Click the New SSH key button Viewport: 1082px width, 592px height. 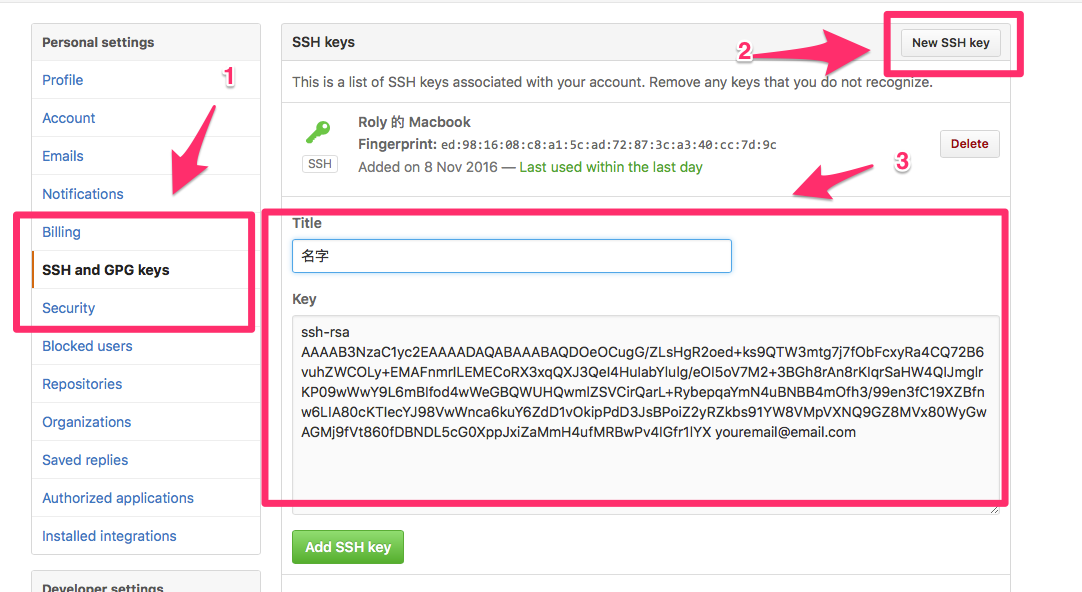950,43
